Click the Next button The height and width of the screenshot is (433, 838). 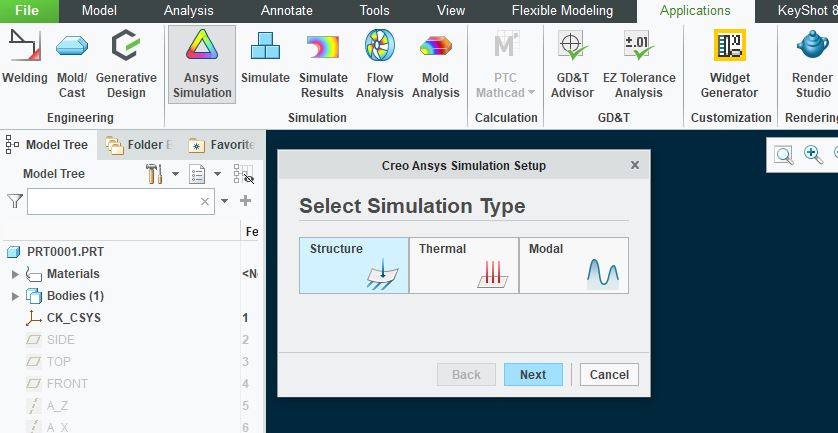(533, 375)
